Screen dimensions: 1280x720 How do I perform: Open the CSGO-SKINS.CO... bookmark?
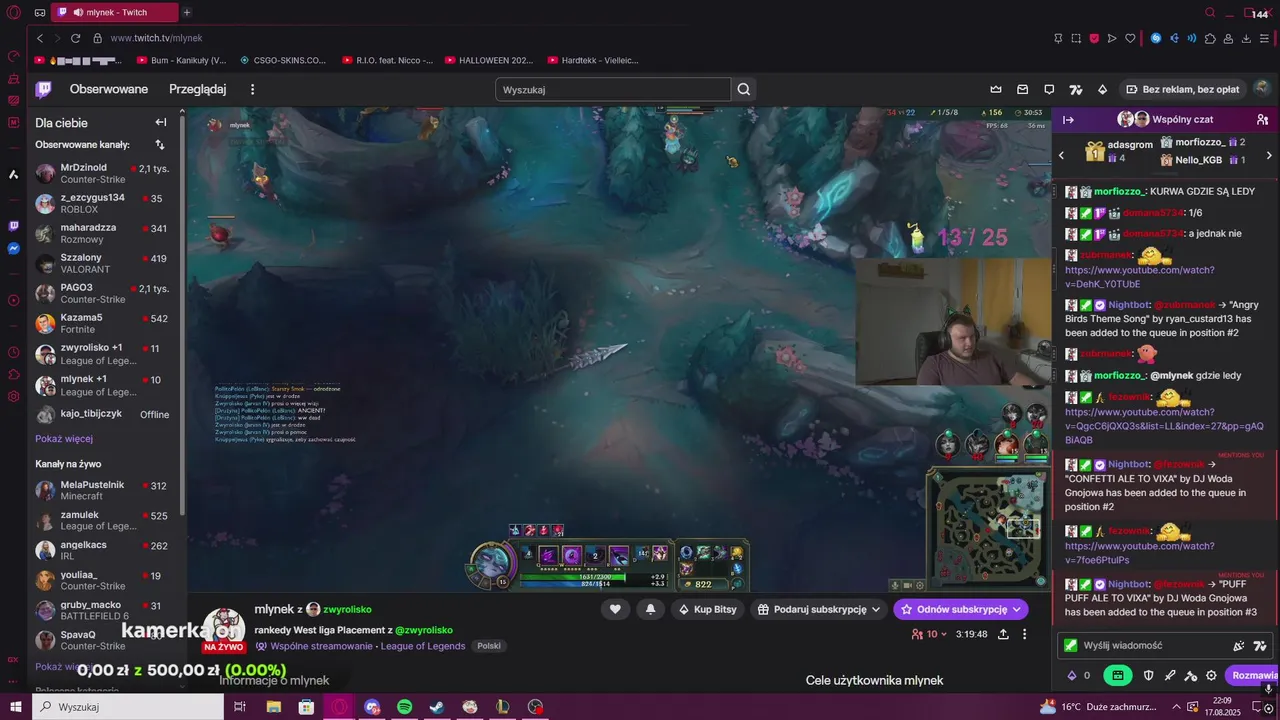pyautogui.click(x=282, y=60)
